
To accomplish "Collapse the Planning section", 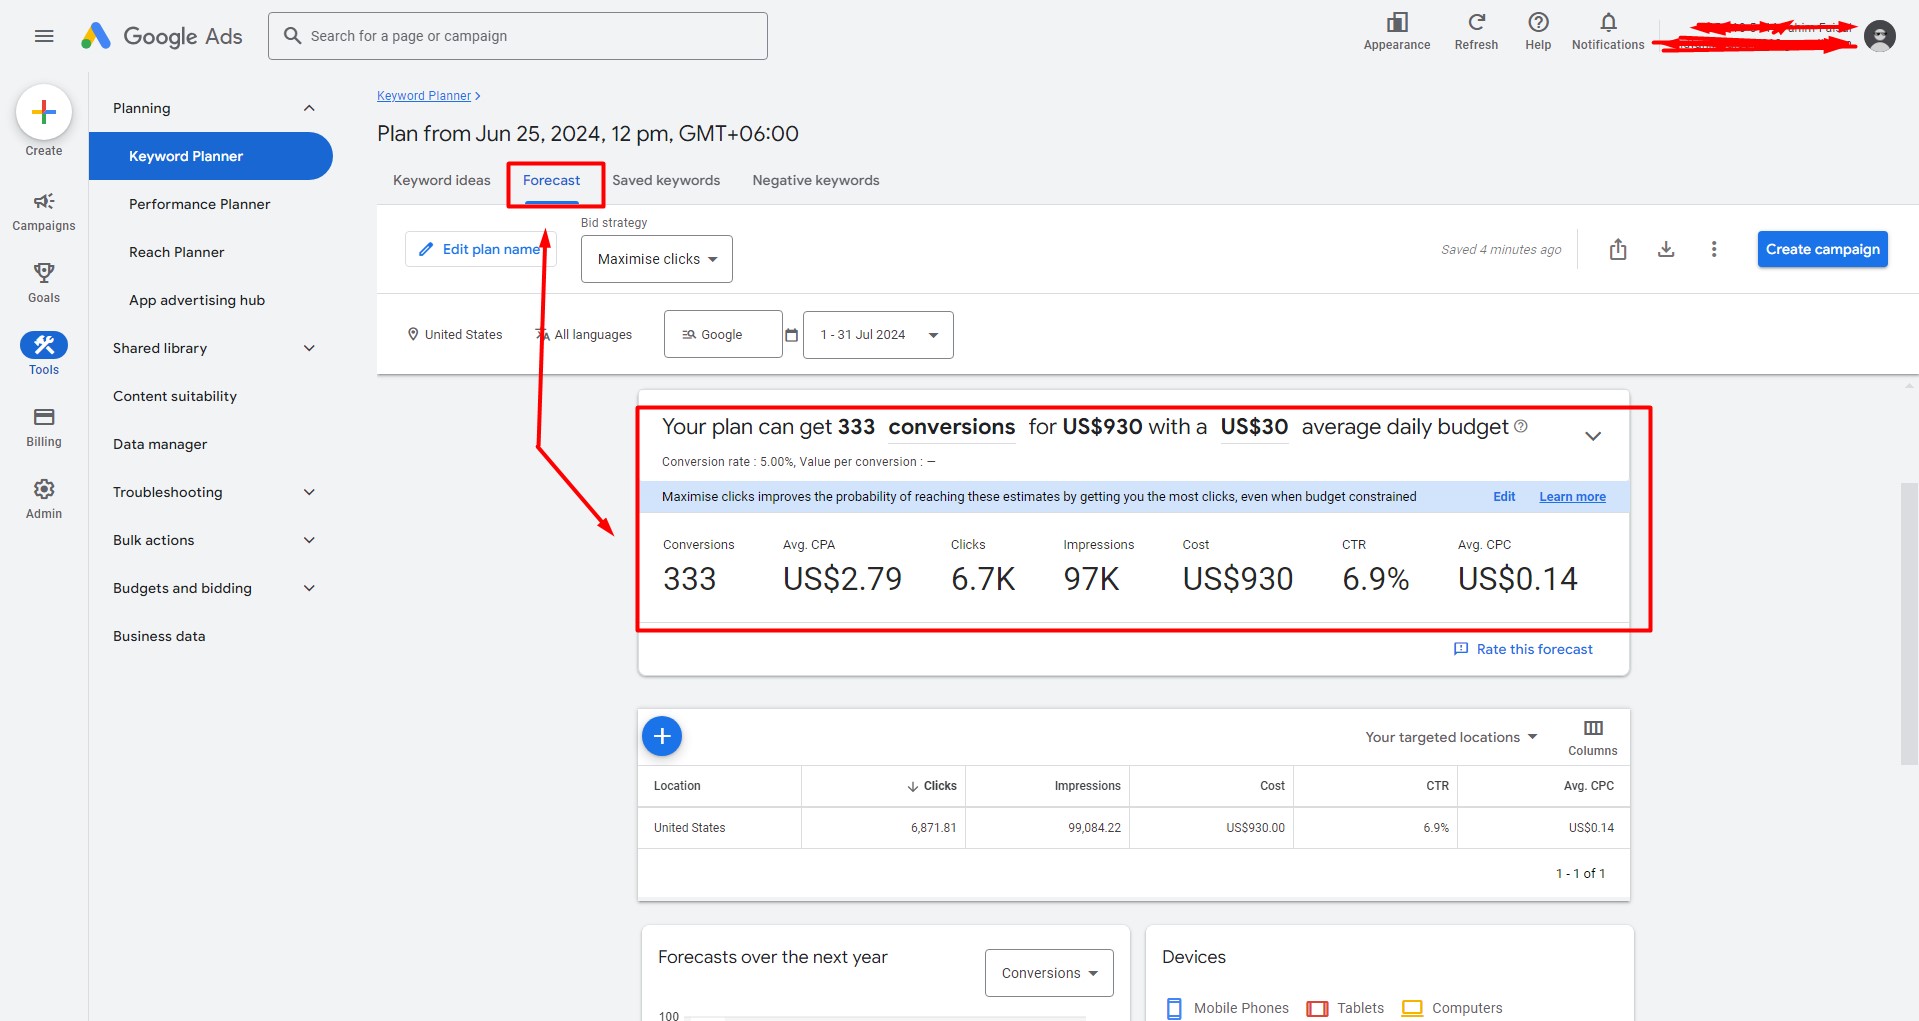I will (309, 108).
